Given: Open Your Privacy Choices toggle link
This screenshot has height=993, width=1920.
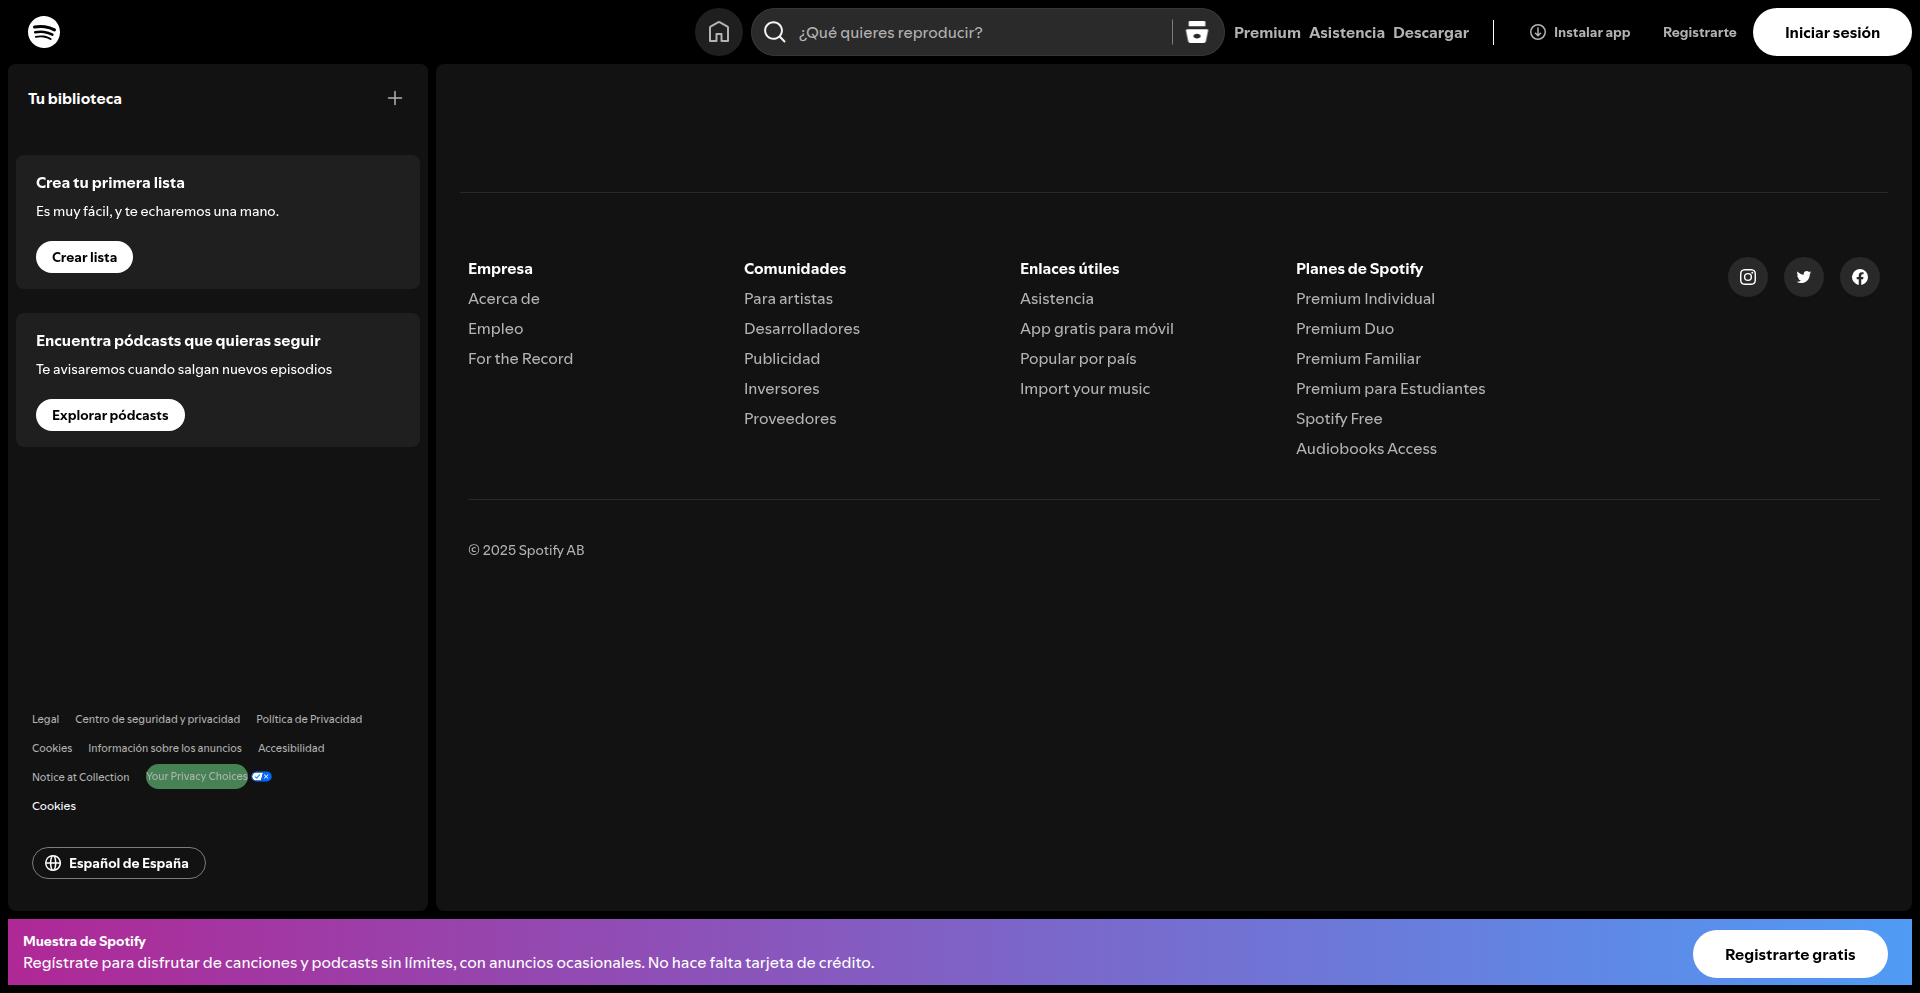Looking at the screenshot, I should [197, 777].
